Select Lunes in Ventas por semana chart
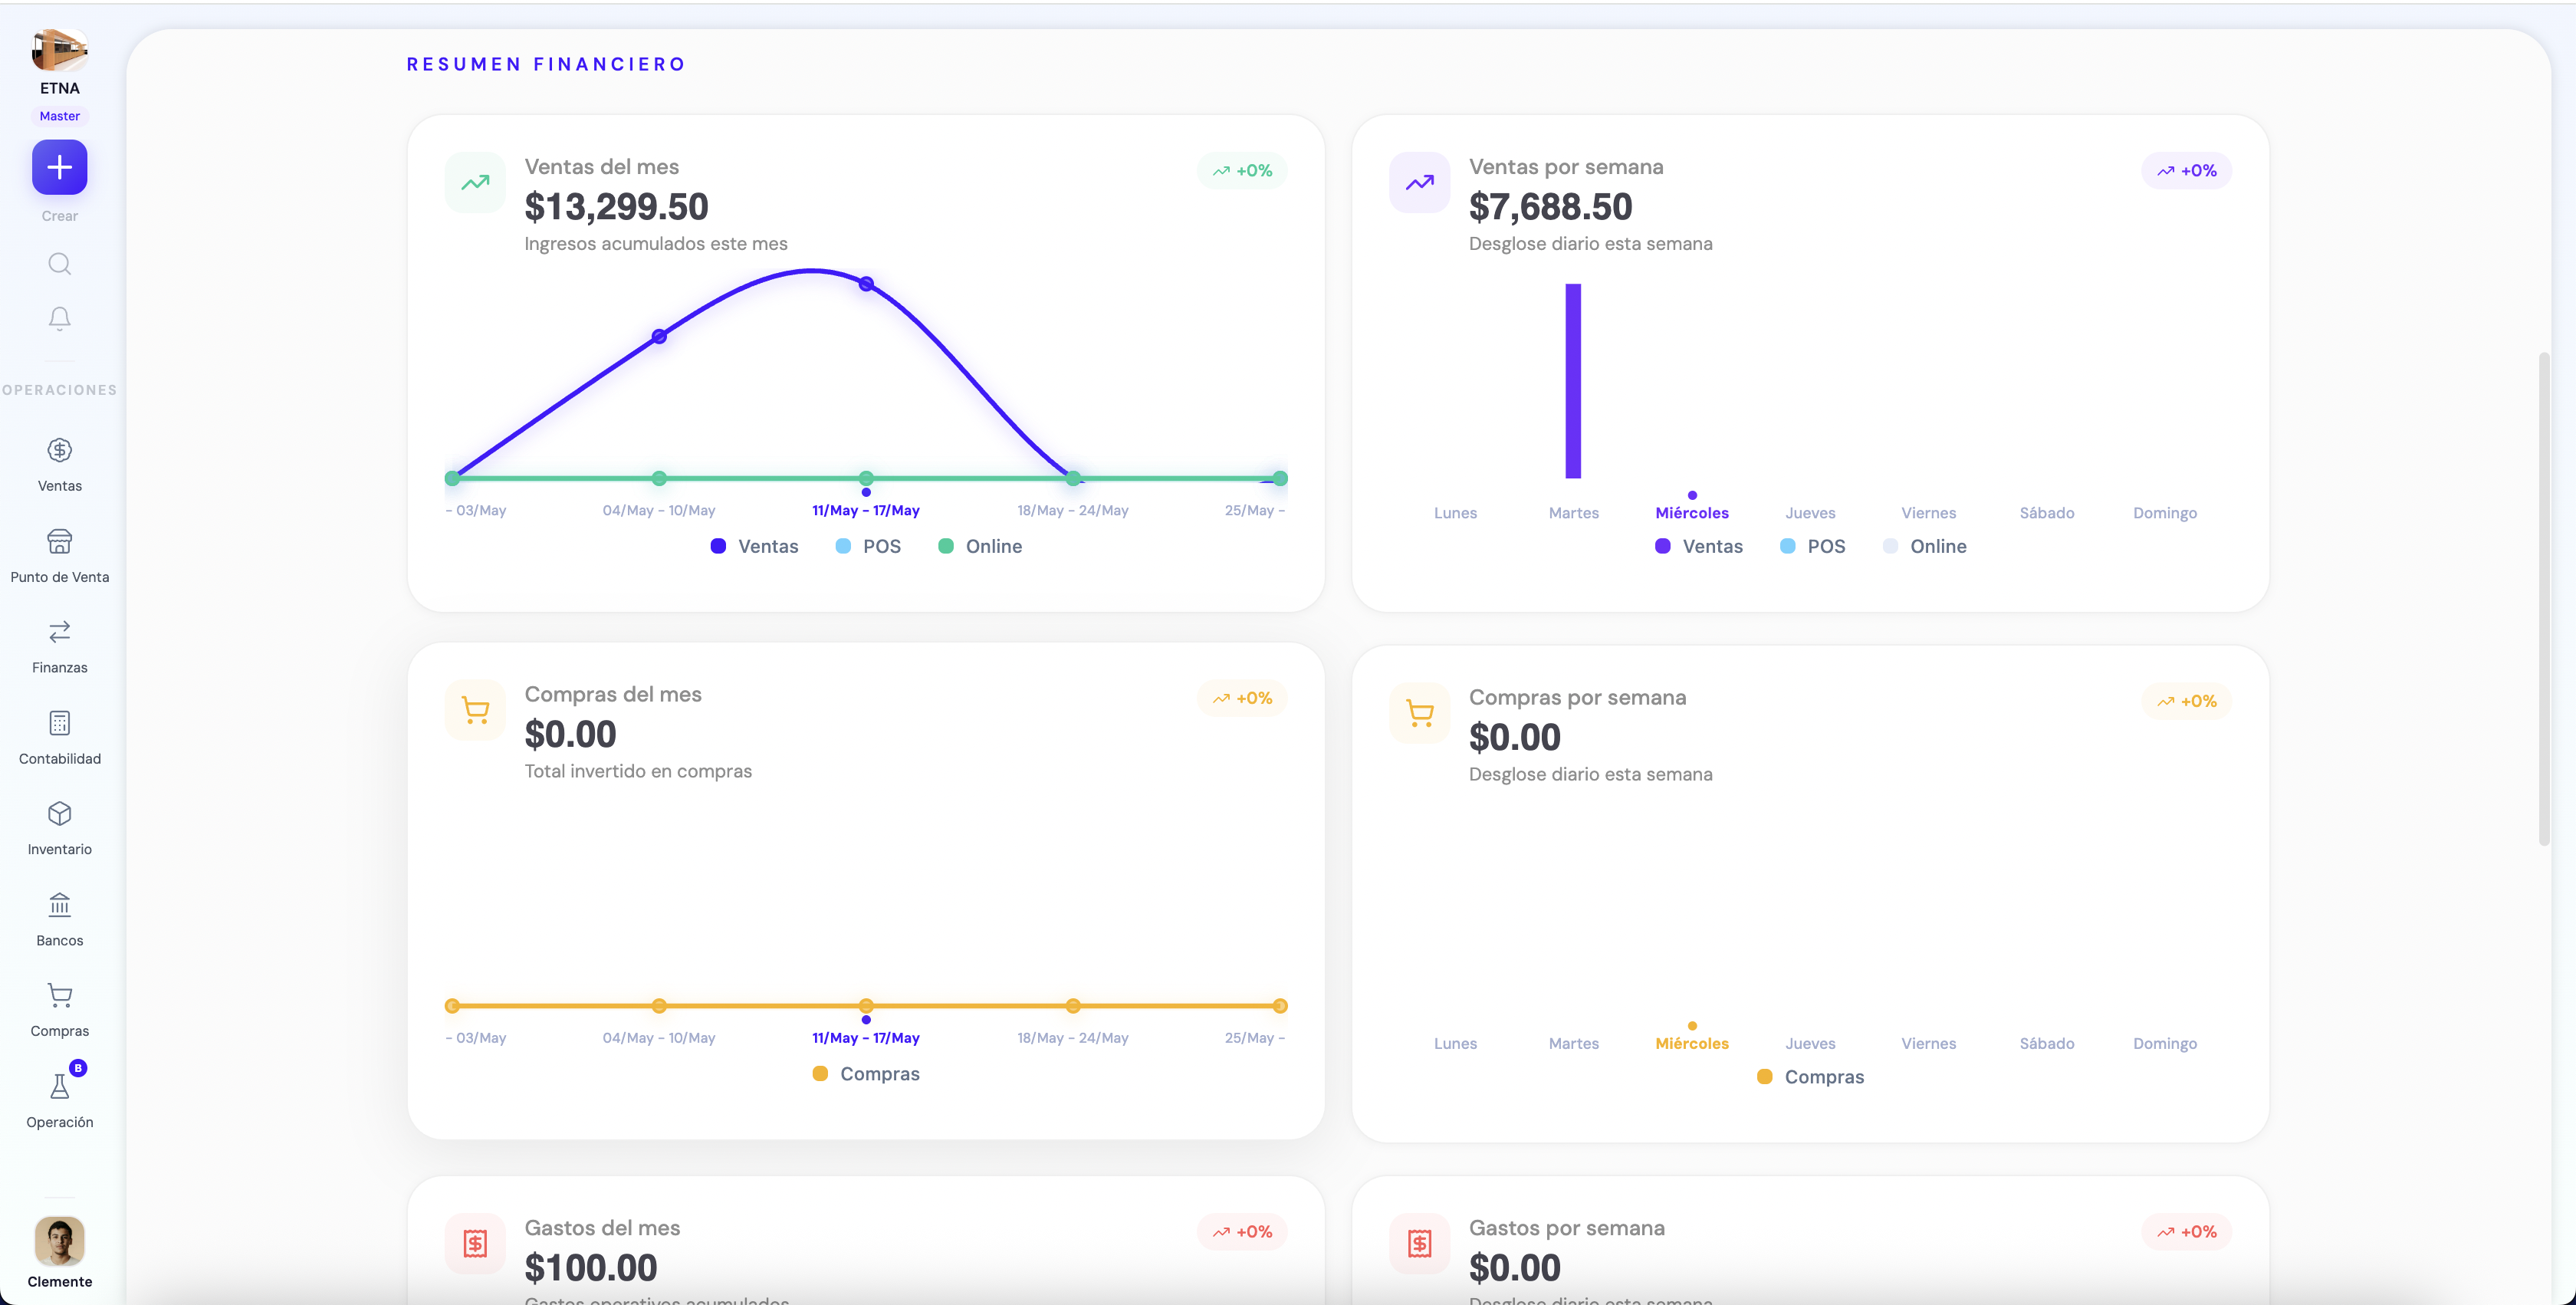The height and width of the screenshot is (1305, 2576). (x=1455, y=513)
